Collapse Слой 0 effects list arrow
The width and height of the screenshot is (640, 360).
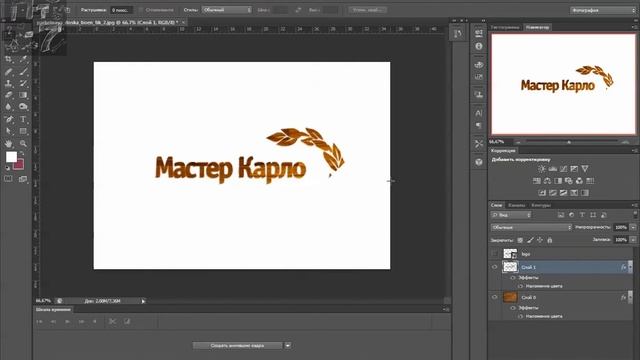[x=631, y=297]
